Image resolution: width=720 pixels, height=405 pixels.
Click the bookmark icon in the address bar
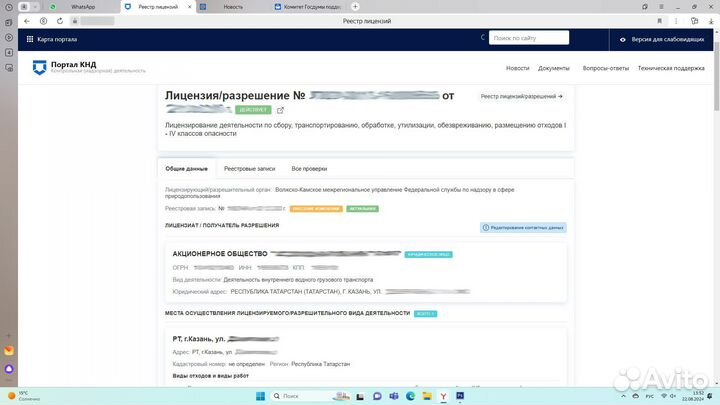659,21
